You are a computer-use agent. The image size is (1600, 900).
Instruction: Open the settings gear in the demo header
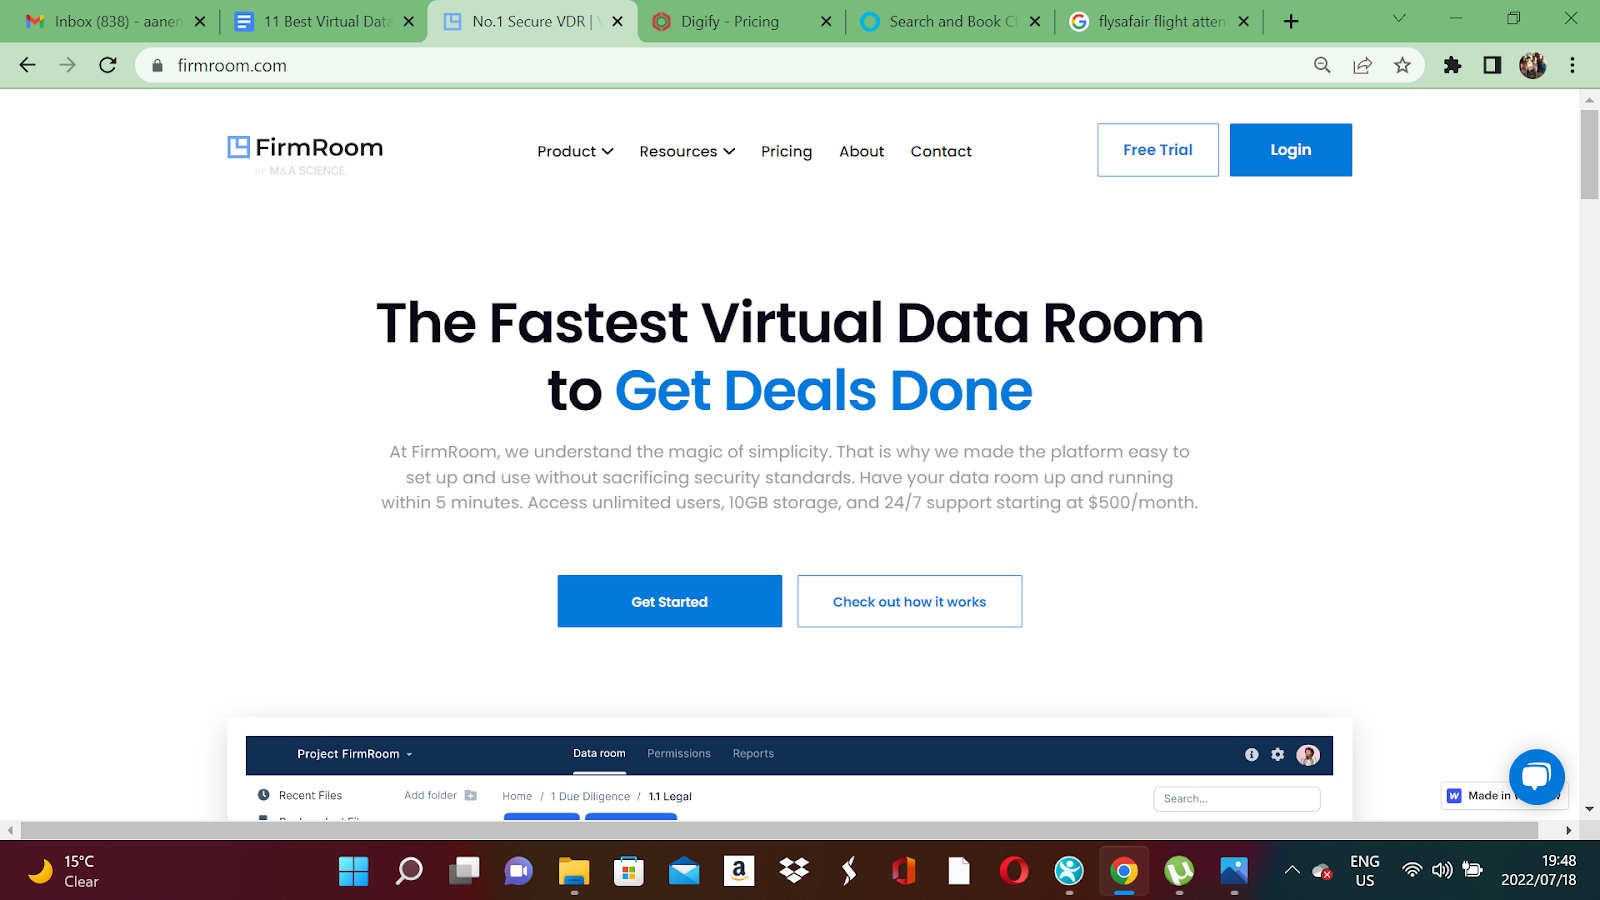(x=1278, y=755)
